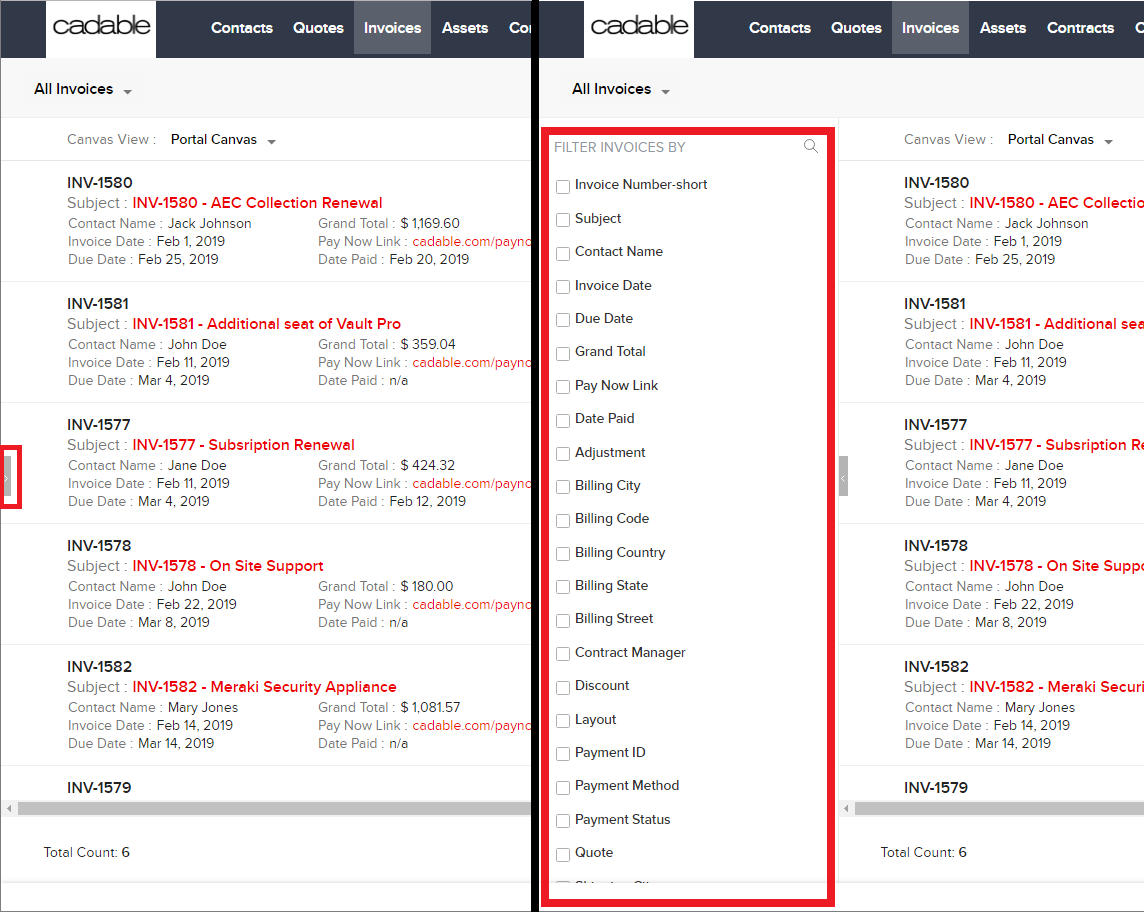The height and width of the screenshot is (914, 1148).
Task: Select INV-1579 heading in left window
Action: click(x=99, y=787)
